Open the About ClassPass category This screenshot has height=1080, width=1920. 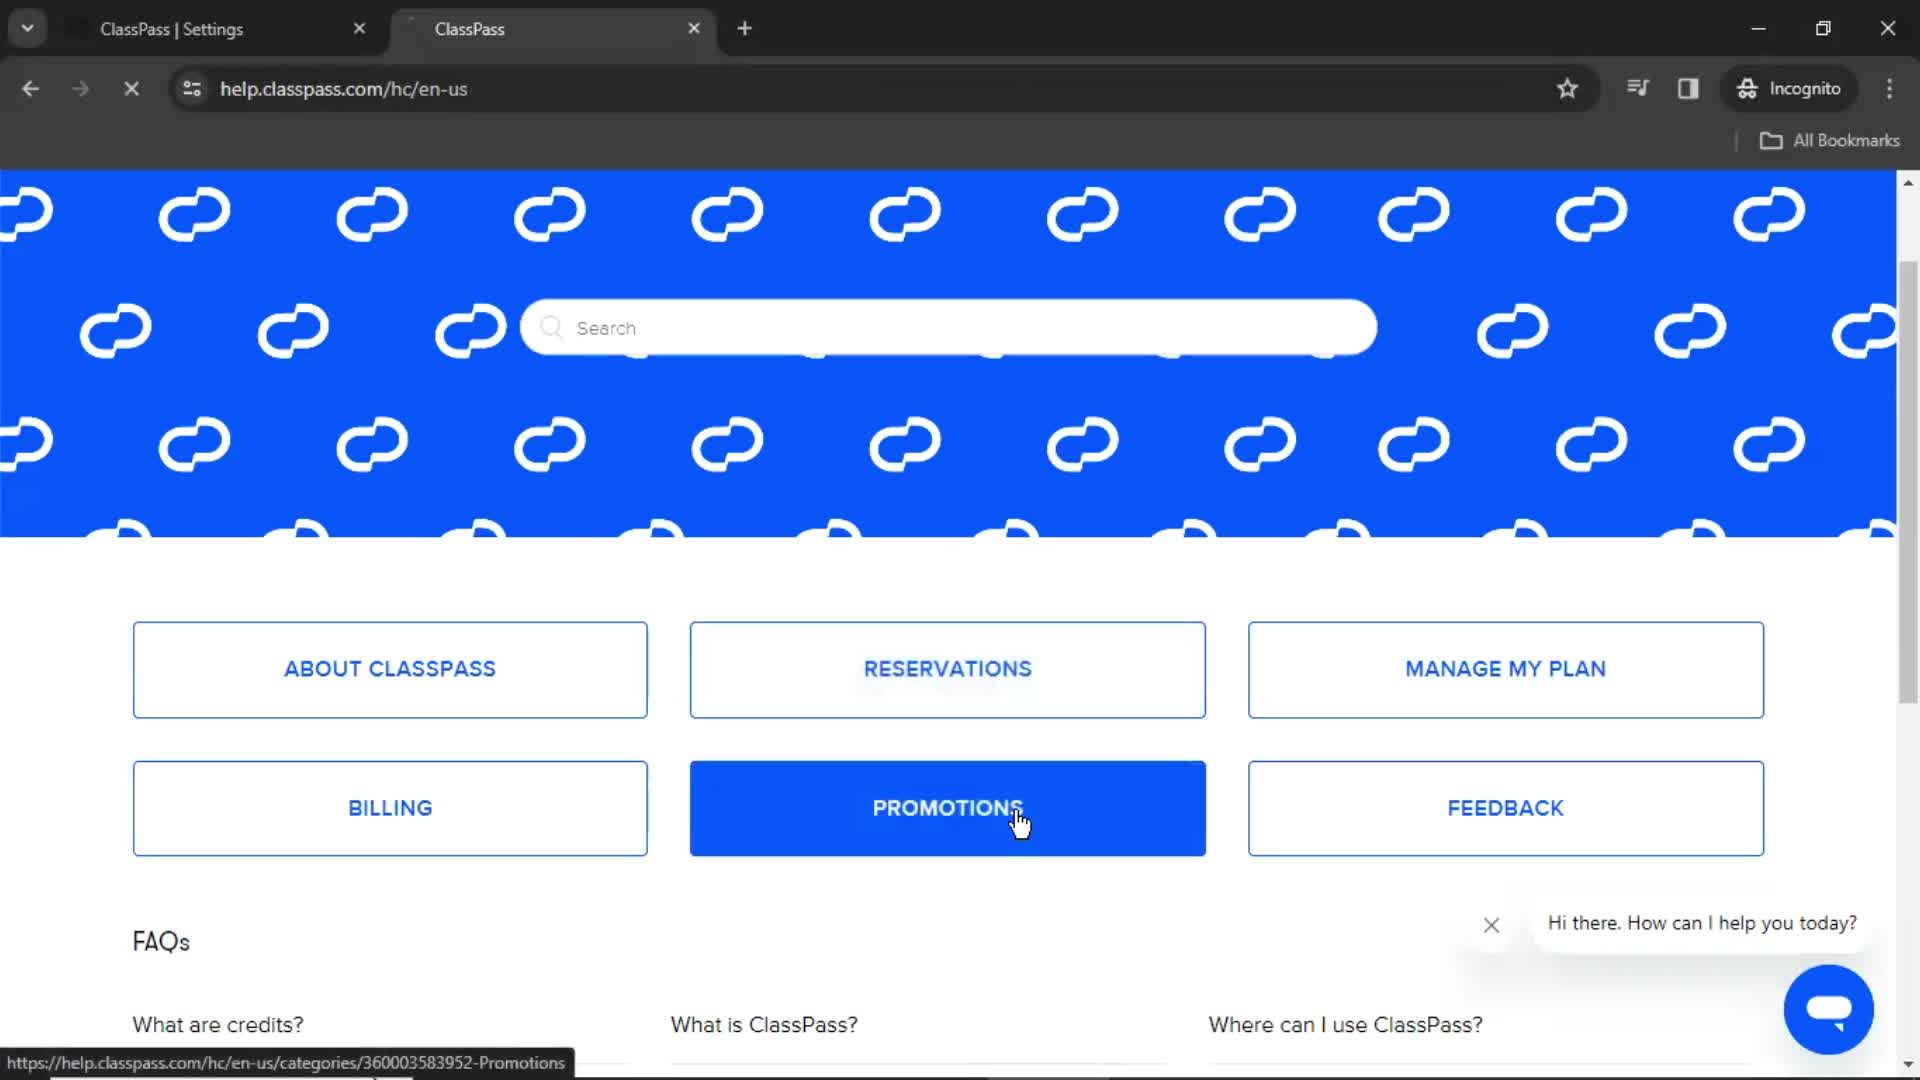pyautogui.click(x=390, y=670)
